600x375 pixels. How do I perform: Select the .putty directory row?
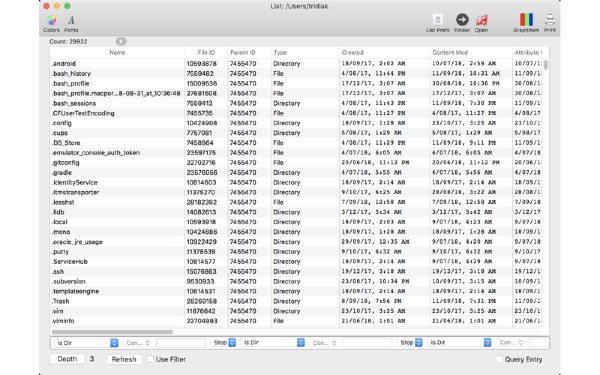(x=297, y=252)
